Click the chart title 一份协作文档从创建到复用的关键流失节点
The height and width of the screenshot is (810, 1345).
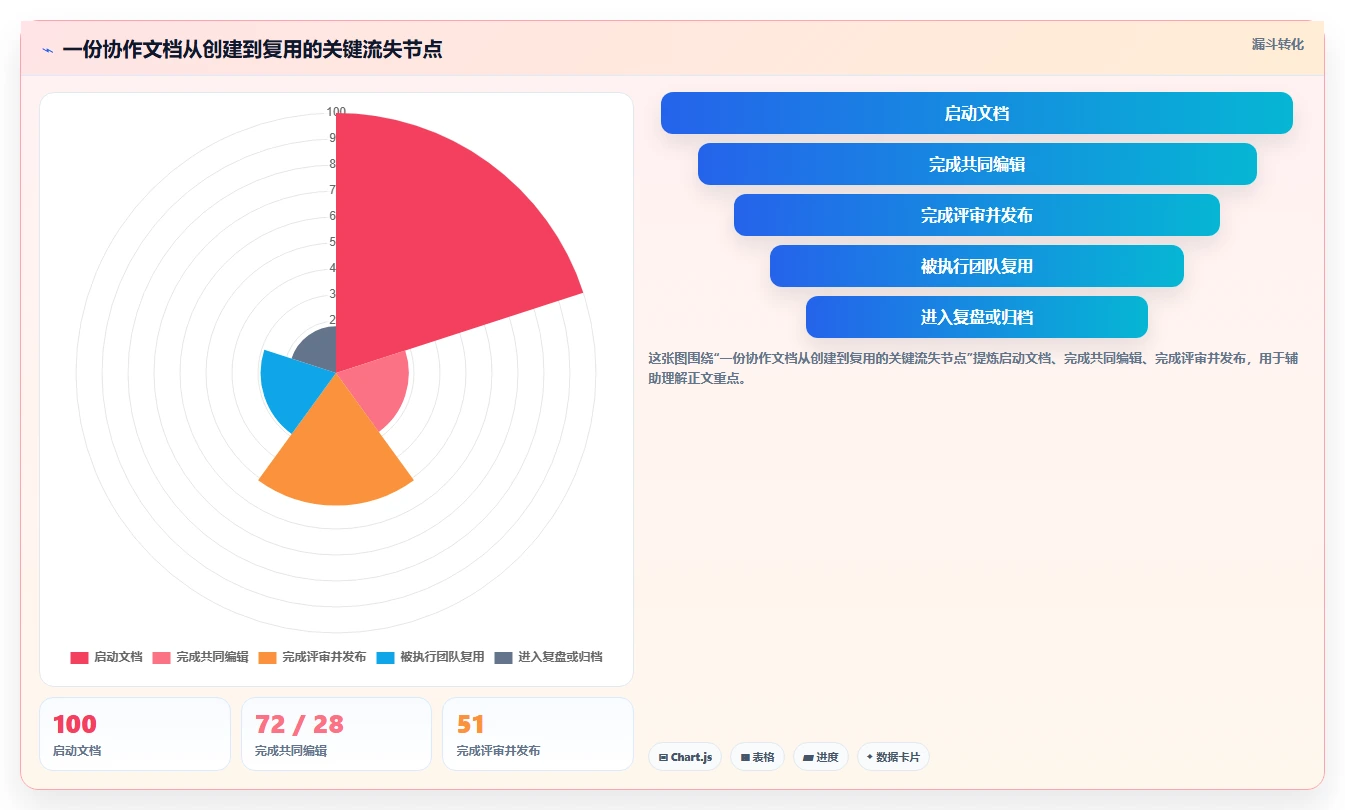click(252, 50)
